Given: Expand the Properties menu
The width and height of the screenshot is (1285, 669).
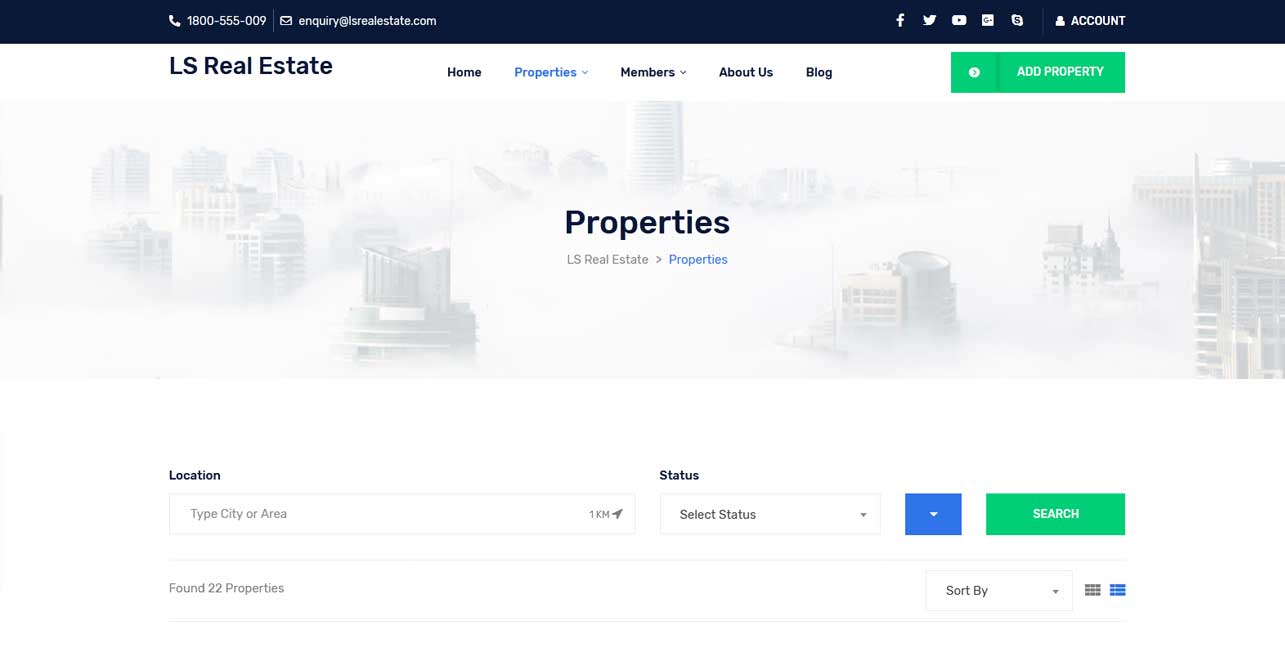Looking at the screenshot, I should coord(551,72).
